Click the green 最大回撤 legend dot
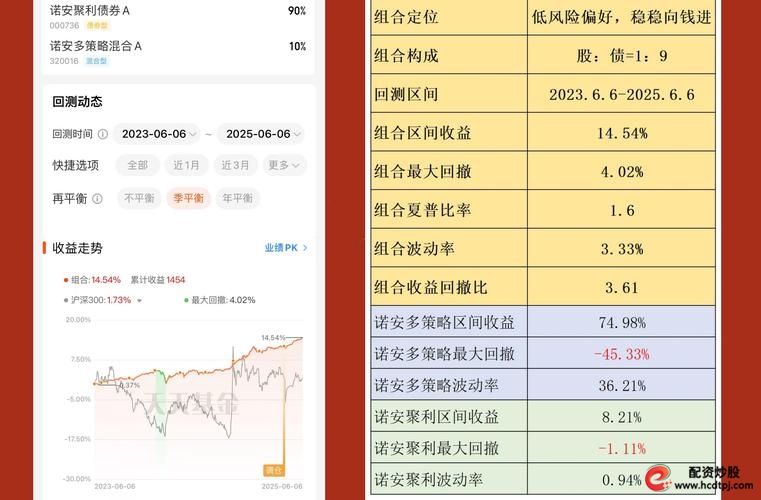Image resolution: width=761 pixels, height=500 pixels. click(x=186, y=300)
